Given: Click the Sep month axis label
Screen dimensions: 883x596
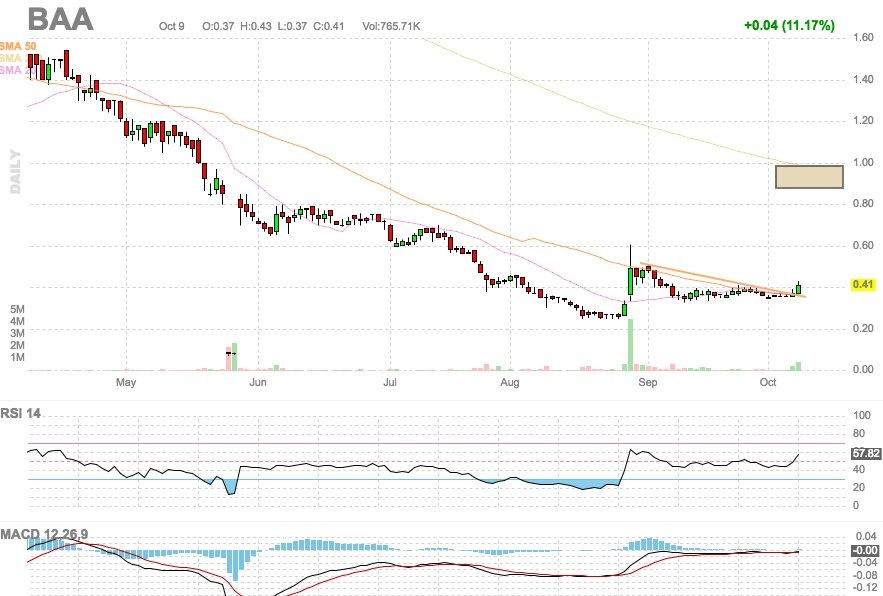Looking at the screenshot, I should 648,383.
